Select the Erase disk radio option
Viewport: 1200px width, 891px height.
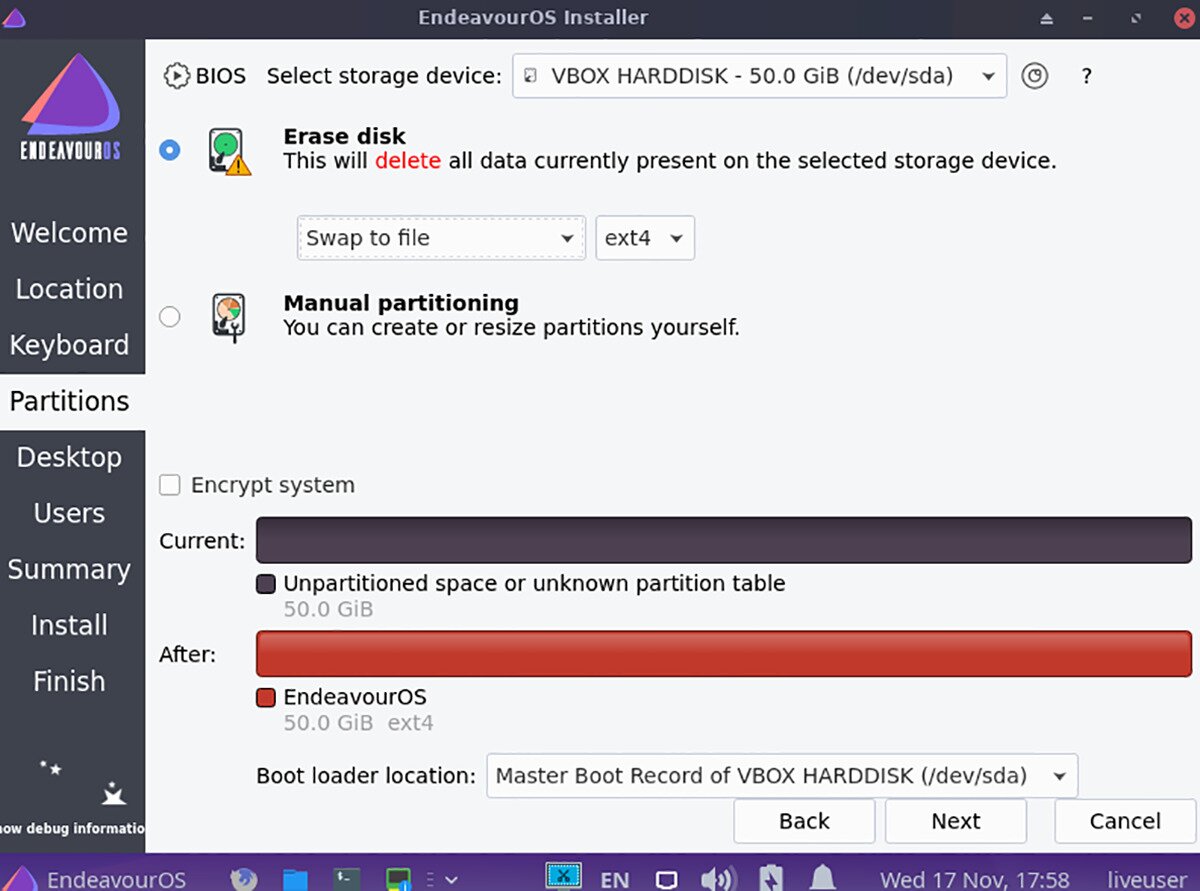pyautogui.click(x=170, y=150)
